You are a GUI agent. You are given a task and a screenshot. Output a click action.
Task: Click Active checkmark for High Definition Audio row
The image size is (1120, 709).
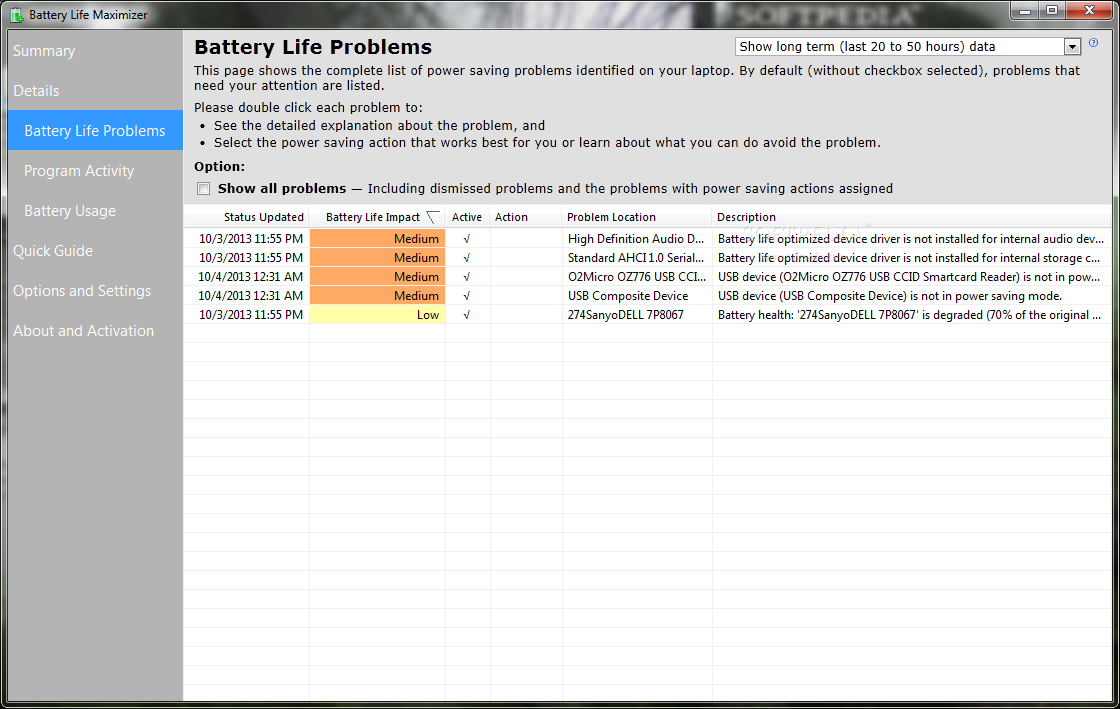click(x=466, y=238)
